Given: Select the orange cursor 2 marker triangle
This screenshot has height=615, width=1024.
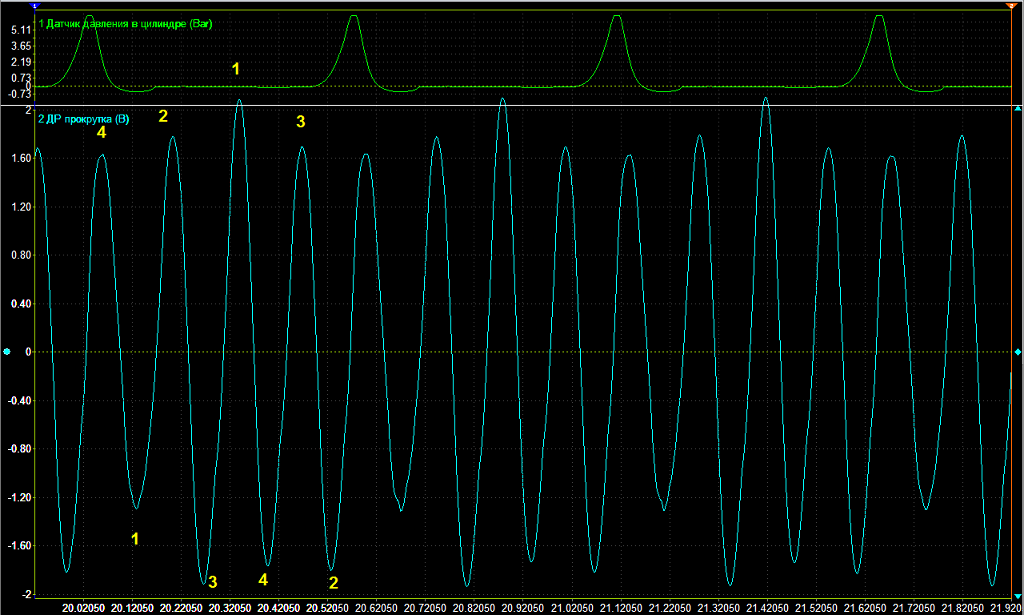Looking at the screenshot, I should pos(1011,6).
